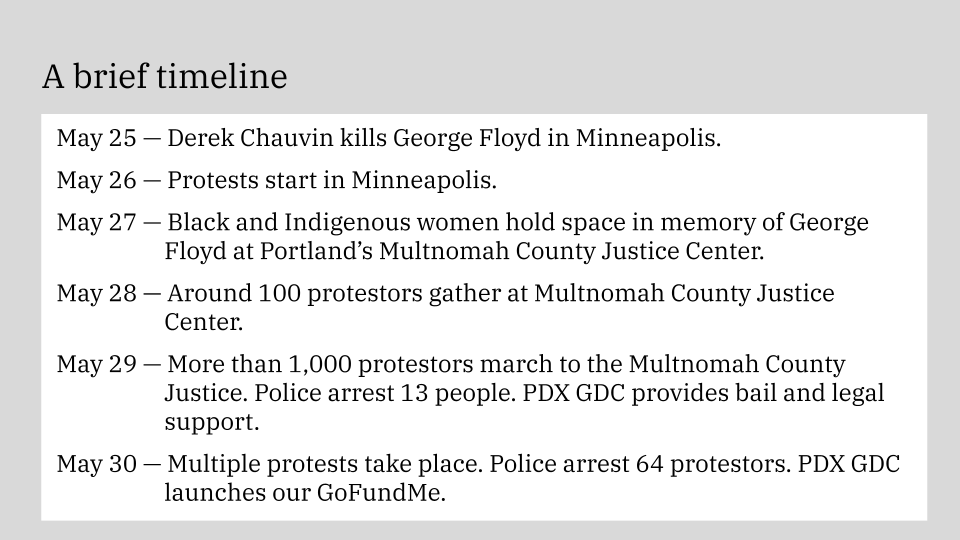The height and width of the screenshot is (540, 960).
Task: Click the "May 28" date label
Action: pyautogui.click(x=96, y=294)
